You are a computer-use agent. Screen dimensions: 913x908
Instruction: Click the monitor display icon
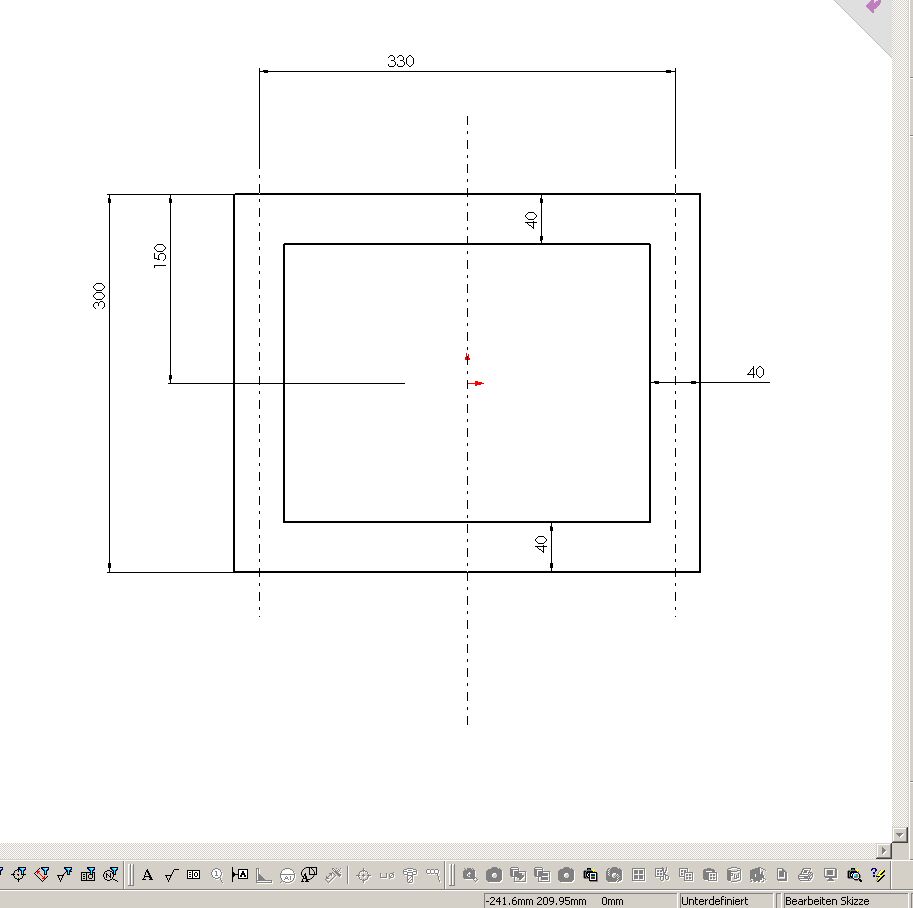(830, 875)
